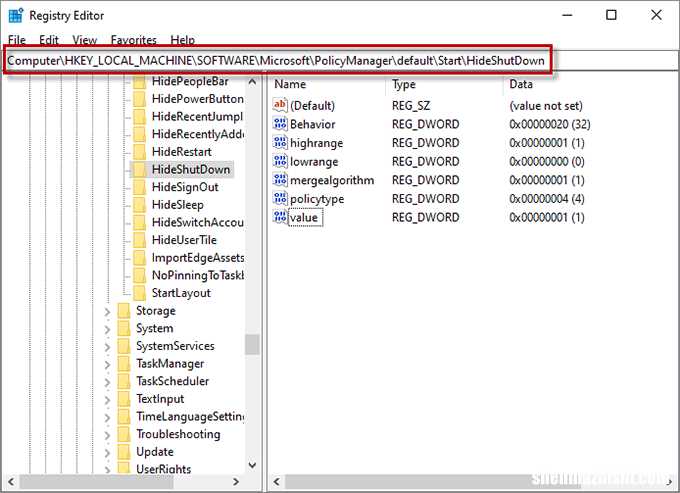The image size is (680, 493).
Task: Click the Registry Editor app icon in title bar
Action: coord(16,15)
